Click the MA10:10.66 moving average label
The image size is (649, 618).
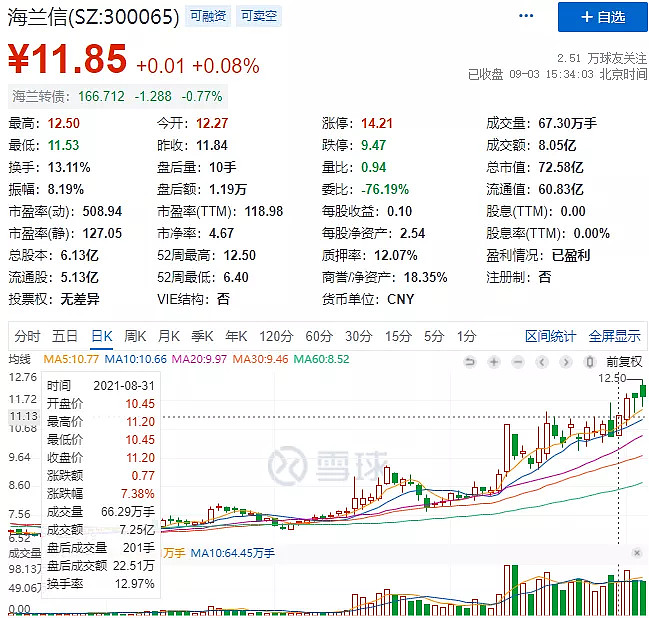coord(135,359)
